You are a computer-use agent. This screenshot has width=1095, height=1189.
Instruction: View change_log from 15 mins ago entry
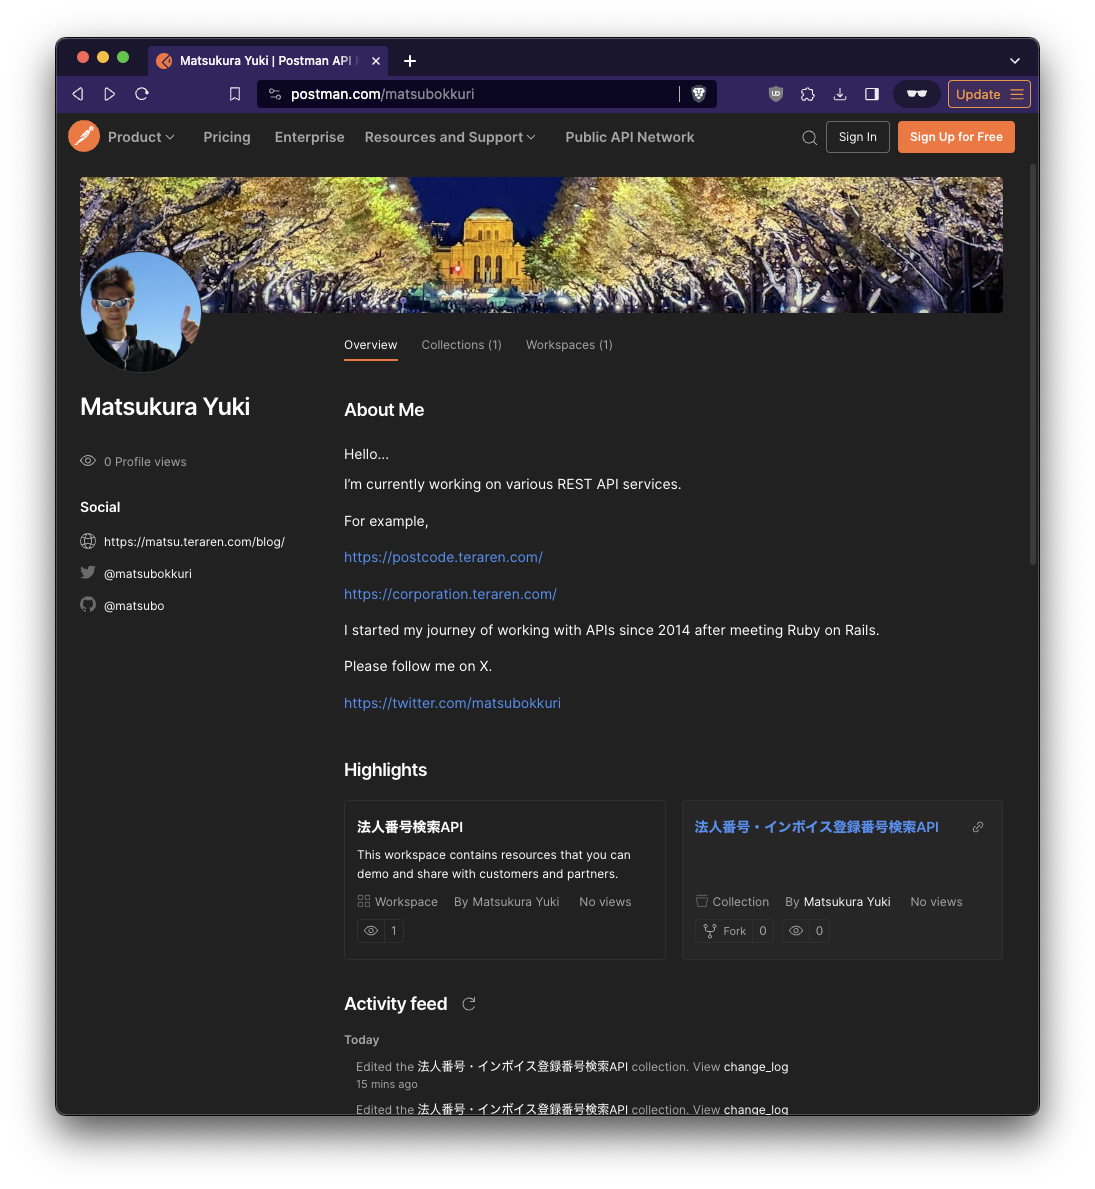click(756, 1067)
